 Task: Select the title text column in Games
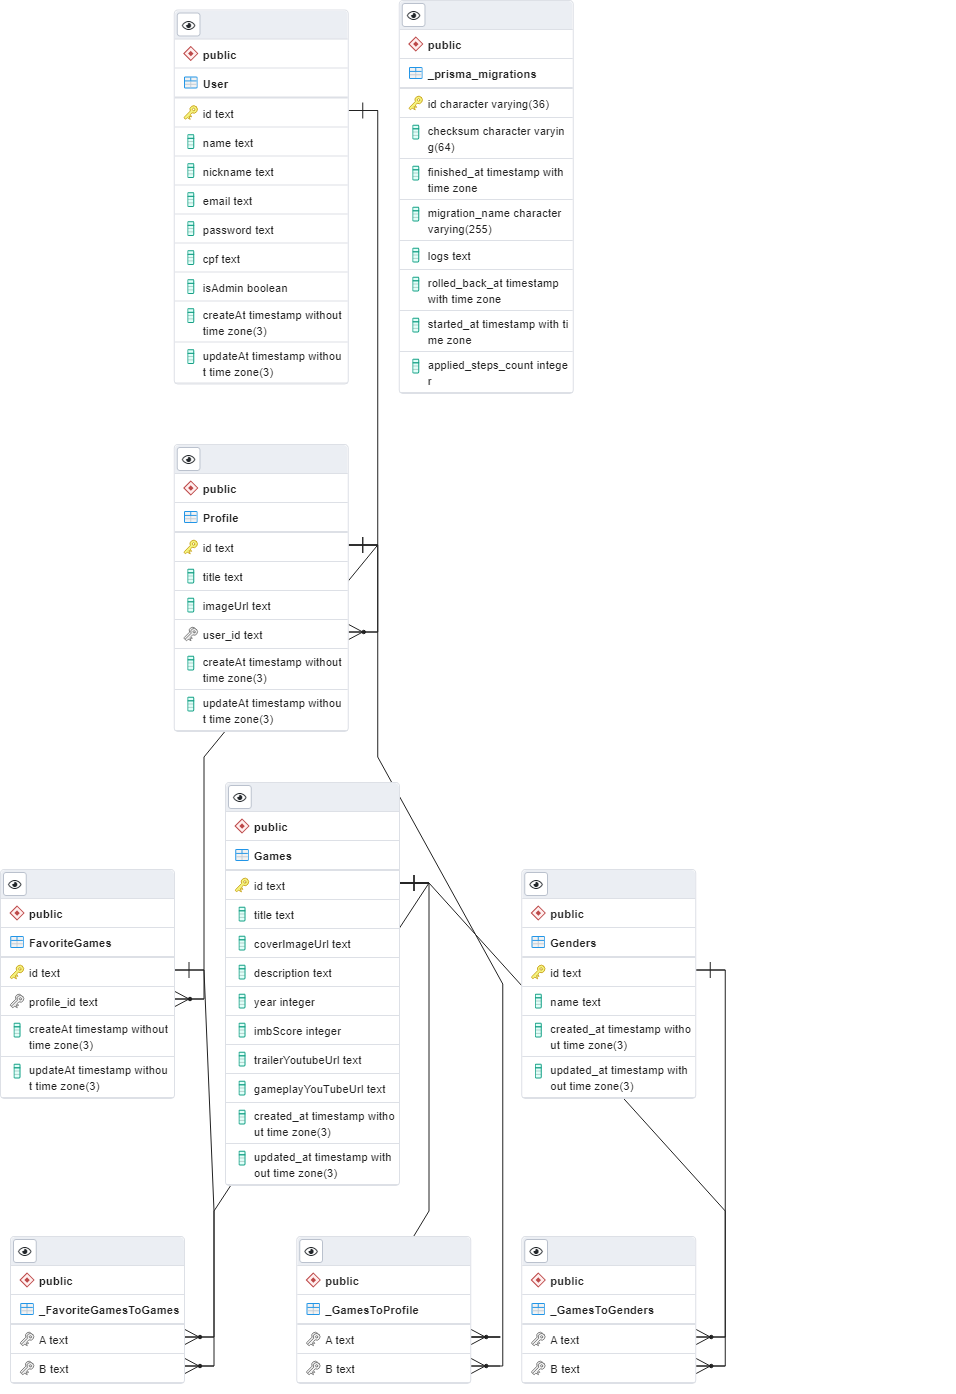(274, 914)
